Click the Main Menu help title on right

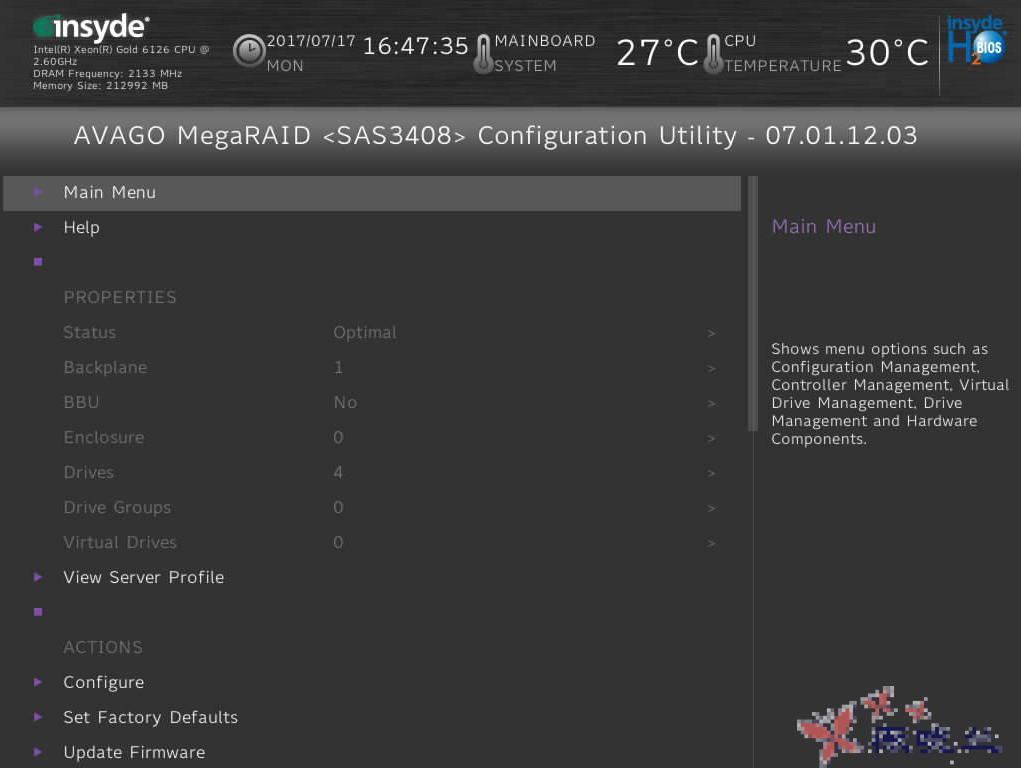pos(824,227)
